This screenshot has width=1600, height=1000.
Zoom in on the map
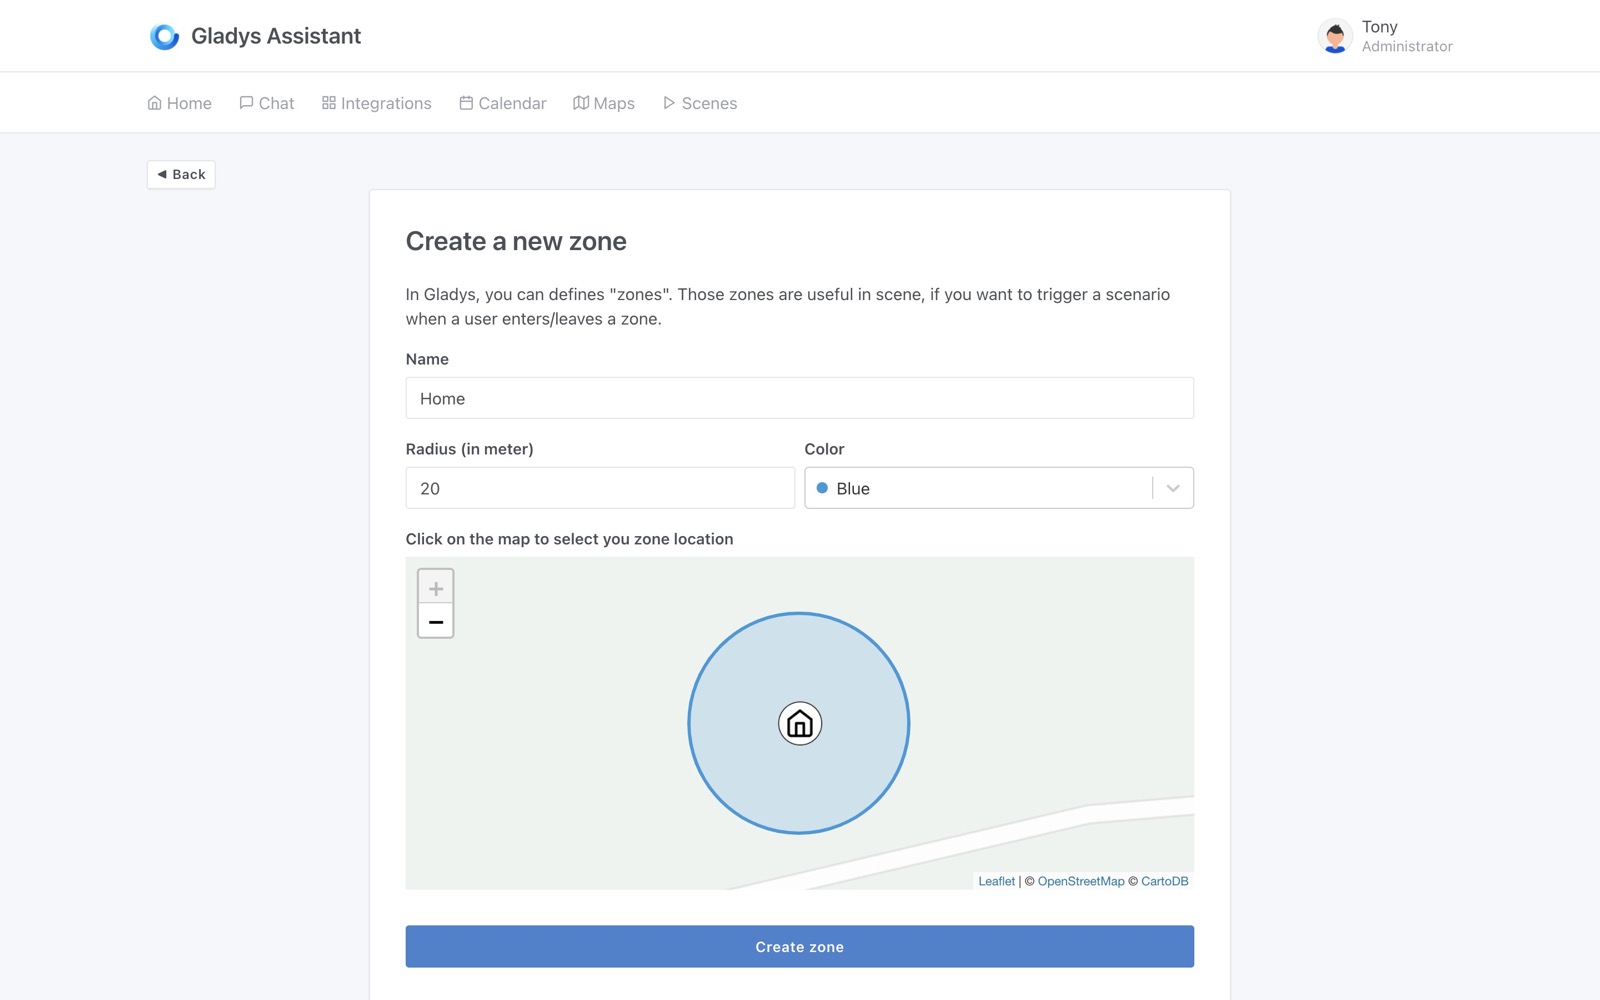[x=435, y=588]
